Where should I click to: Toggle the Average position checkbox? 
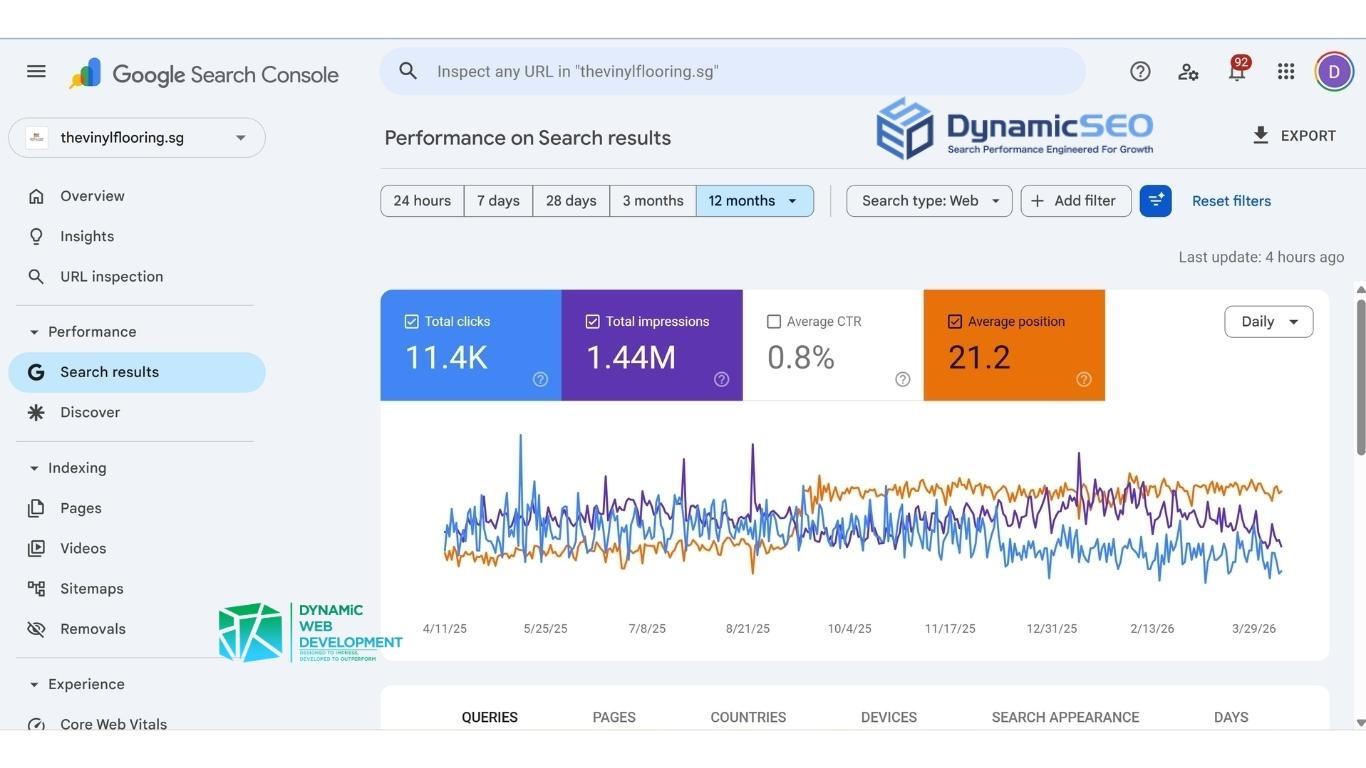click(954, 321)
